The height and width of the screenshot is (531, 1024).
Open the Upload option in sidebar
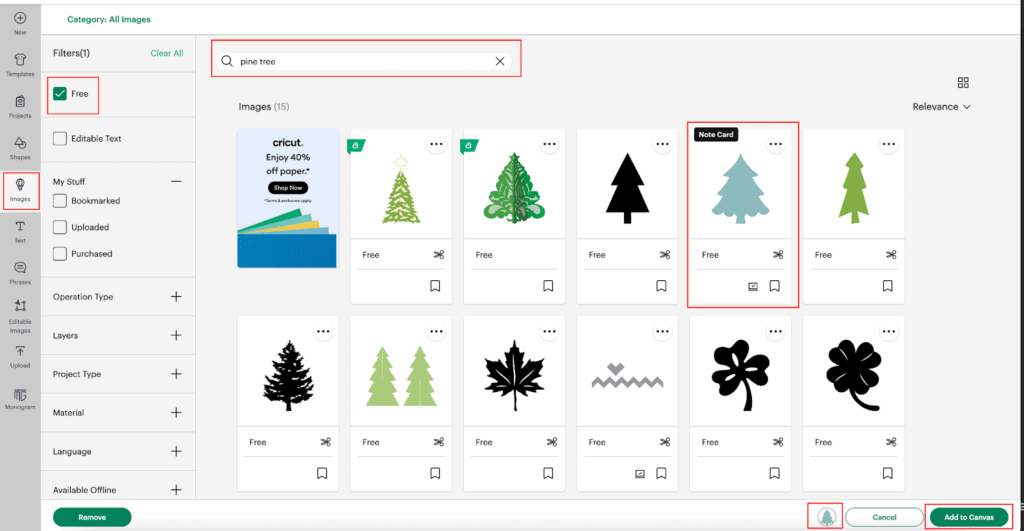coord(20,354)
